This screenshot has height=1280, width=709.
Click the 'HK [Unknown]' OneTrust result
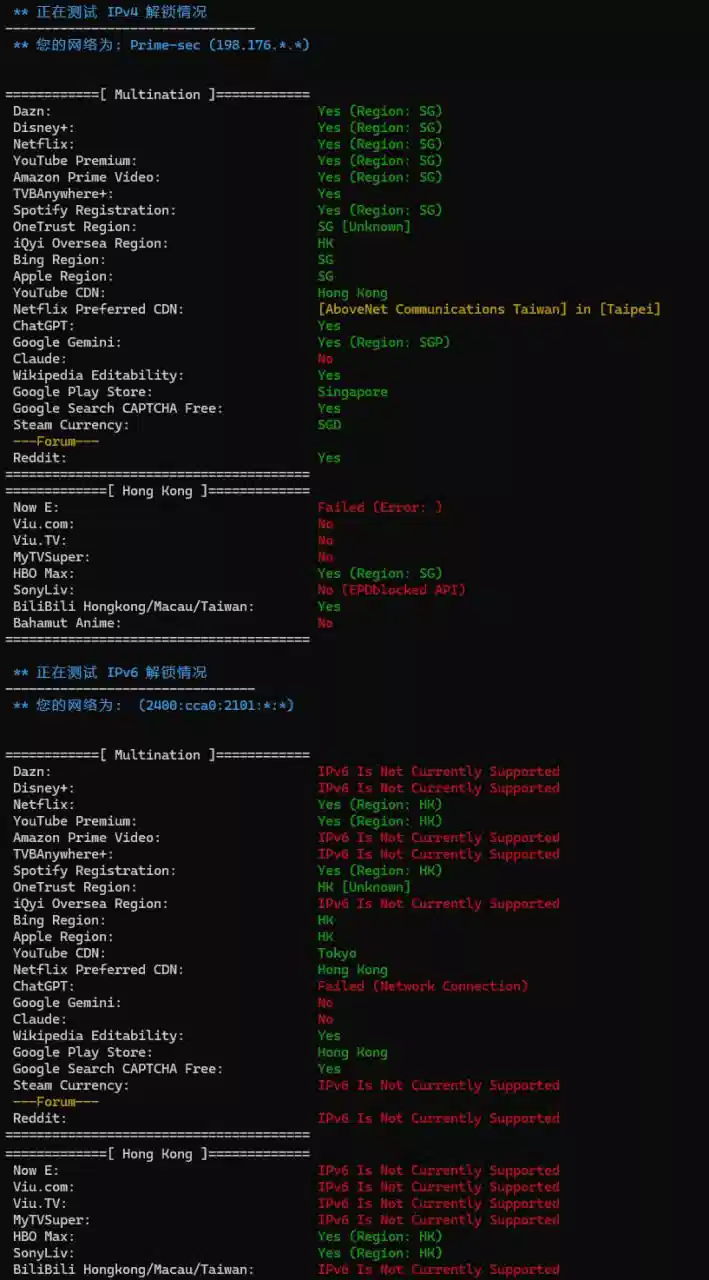[364, 887]
